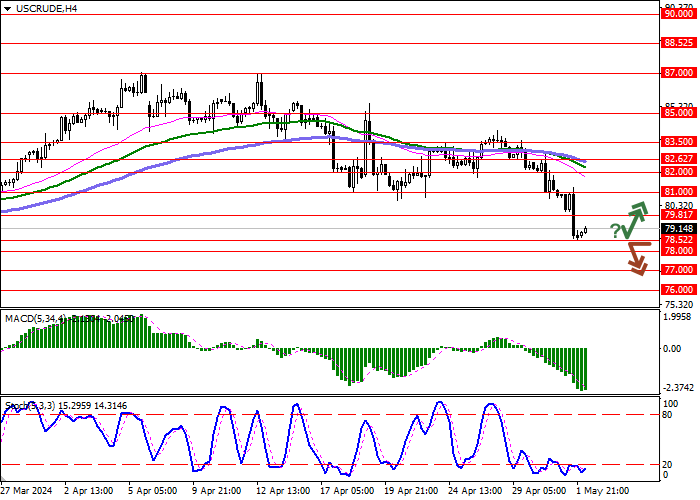The image size is (700, 500).
Task: Click the 27 Mar 2024 date label
Action: click(26, 491)
